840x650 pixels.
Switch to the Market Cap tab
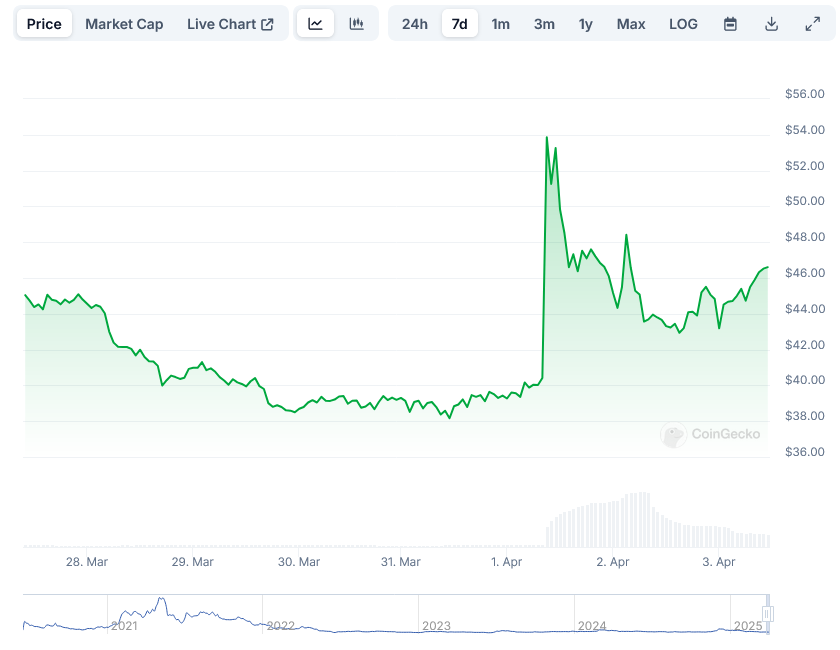[124, 23]
